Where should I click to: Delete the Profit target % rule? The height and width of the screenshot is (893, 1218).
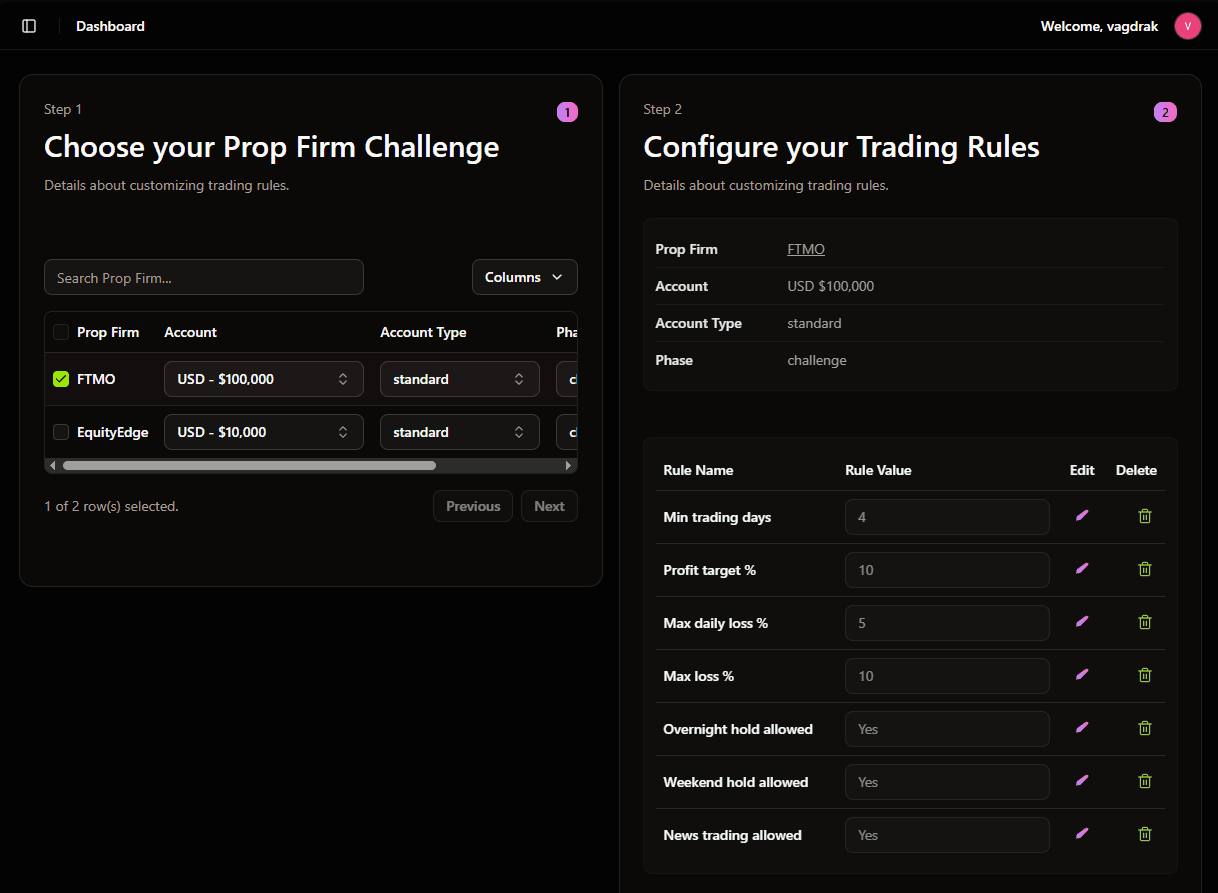pyautogui.click(x=1145, y=569)
